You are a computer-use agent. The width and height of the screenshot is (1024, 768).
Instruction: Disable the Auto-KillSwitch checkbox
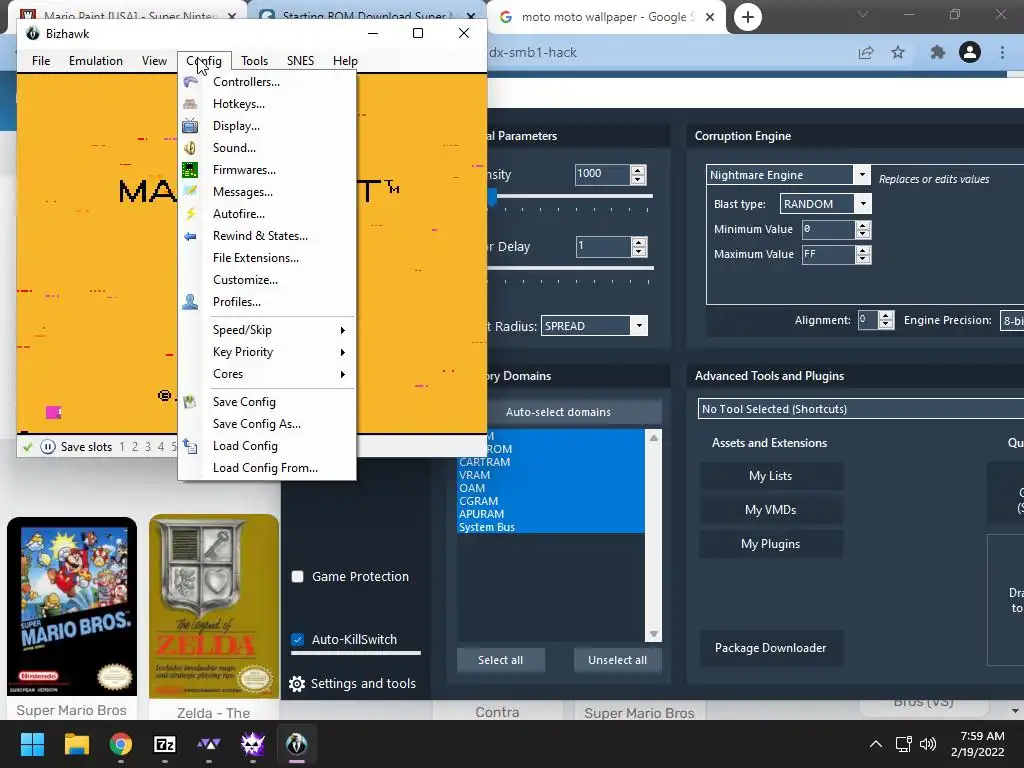[x=298, y=639]
